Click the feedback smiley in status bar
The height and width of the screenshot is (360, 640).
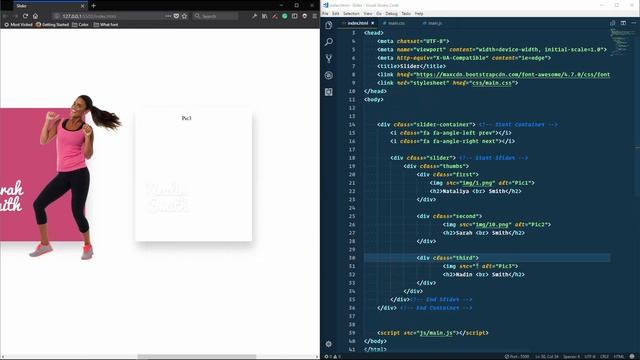pos(632,357)
